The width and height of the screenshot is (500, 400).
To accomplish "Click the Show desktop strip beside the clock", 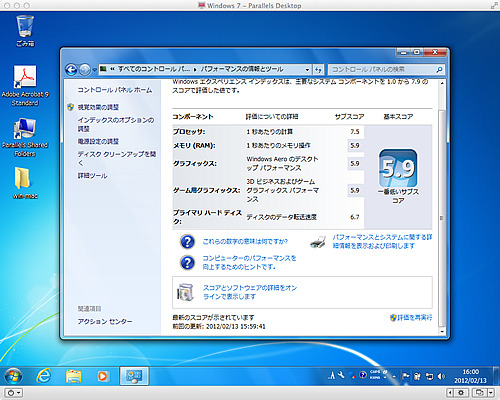I will (x=496, y=376).
